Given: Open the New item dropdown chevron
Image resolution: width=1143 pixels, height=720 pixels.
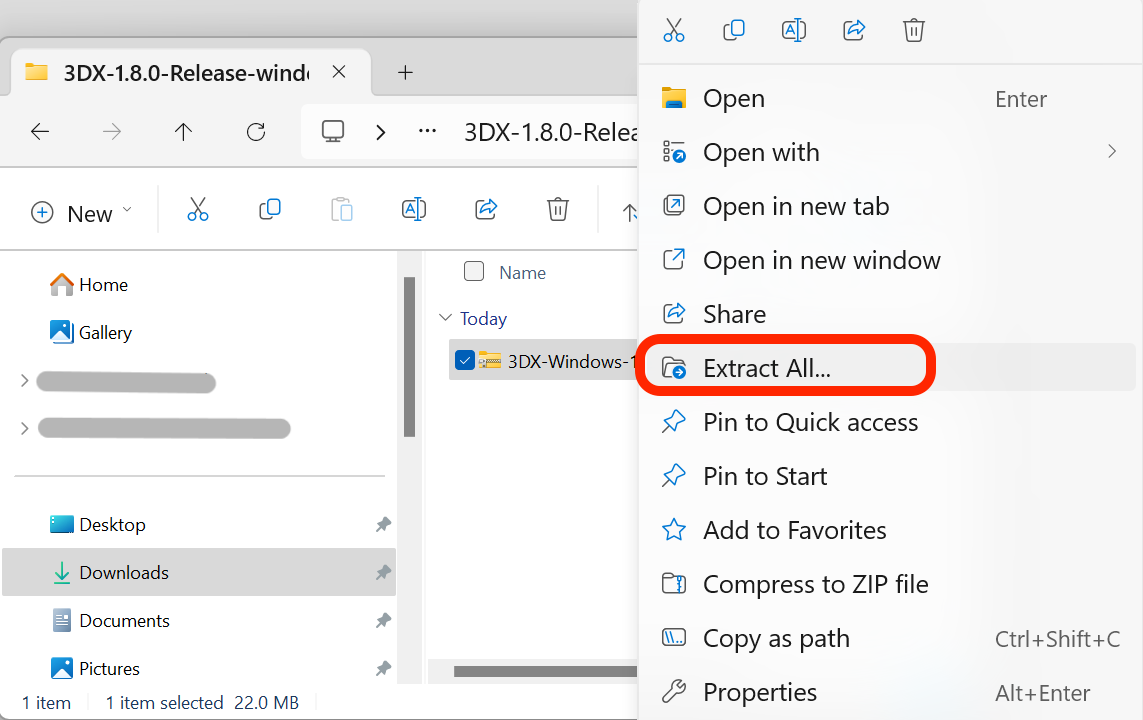Looking at the screenshot, I should click(x=127, y=212).
